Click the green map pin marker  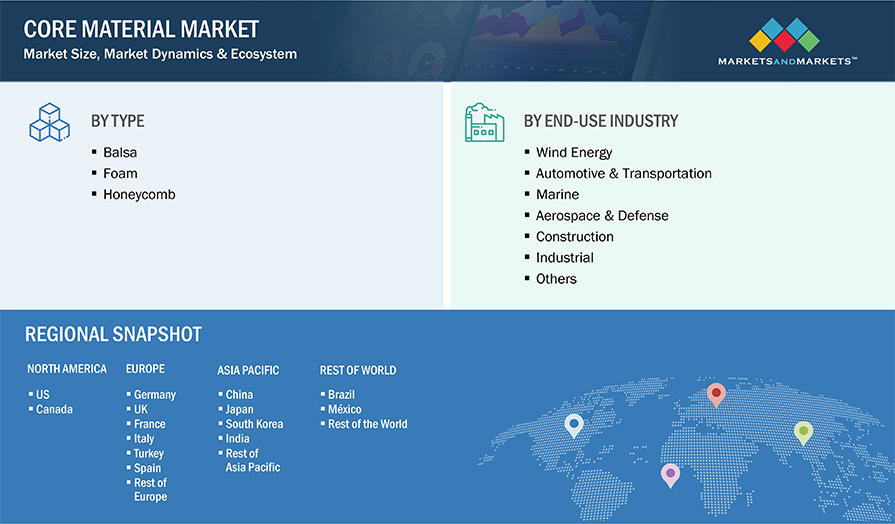(x=803, y=432)
